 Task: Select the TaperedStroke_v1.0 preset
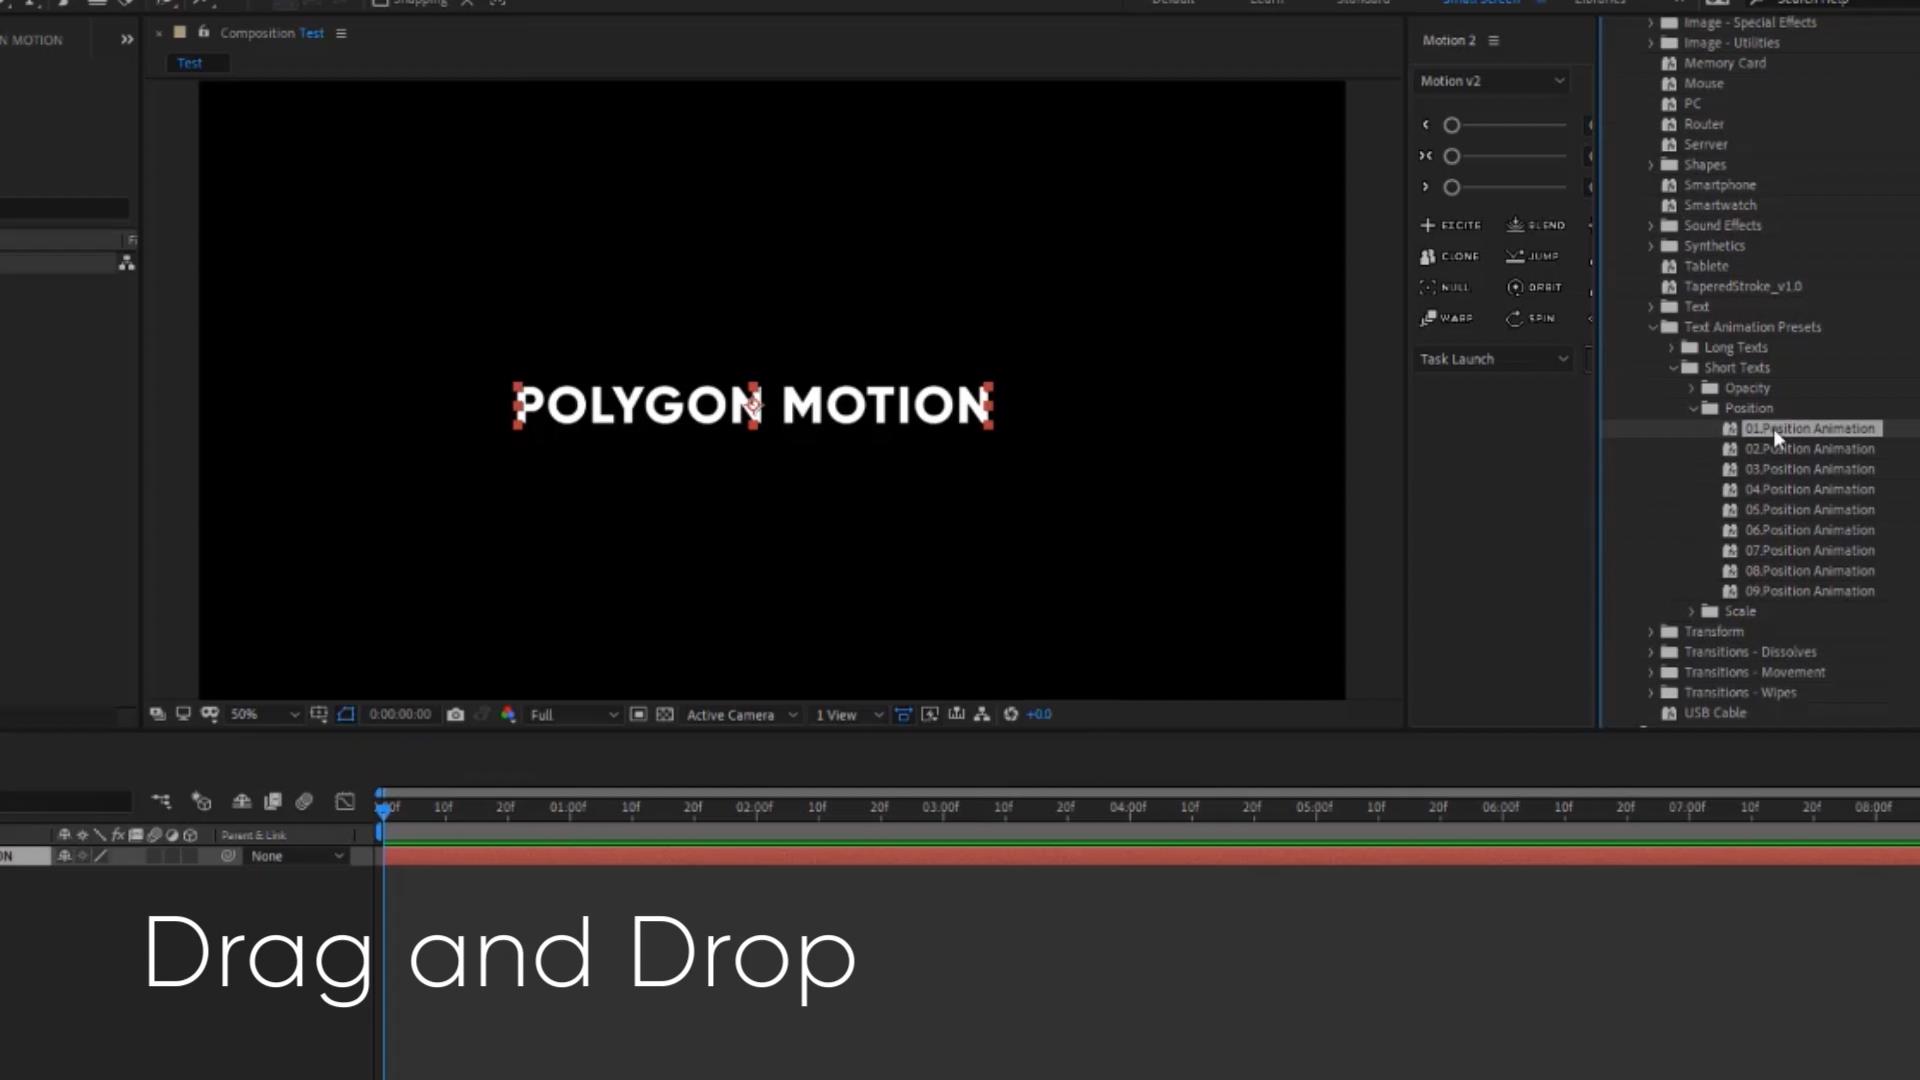pyautogui.click(x=1743, y=286)
